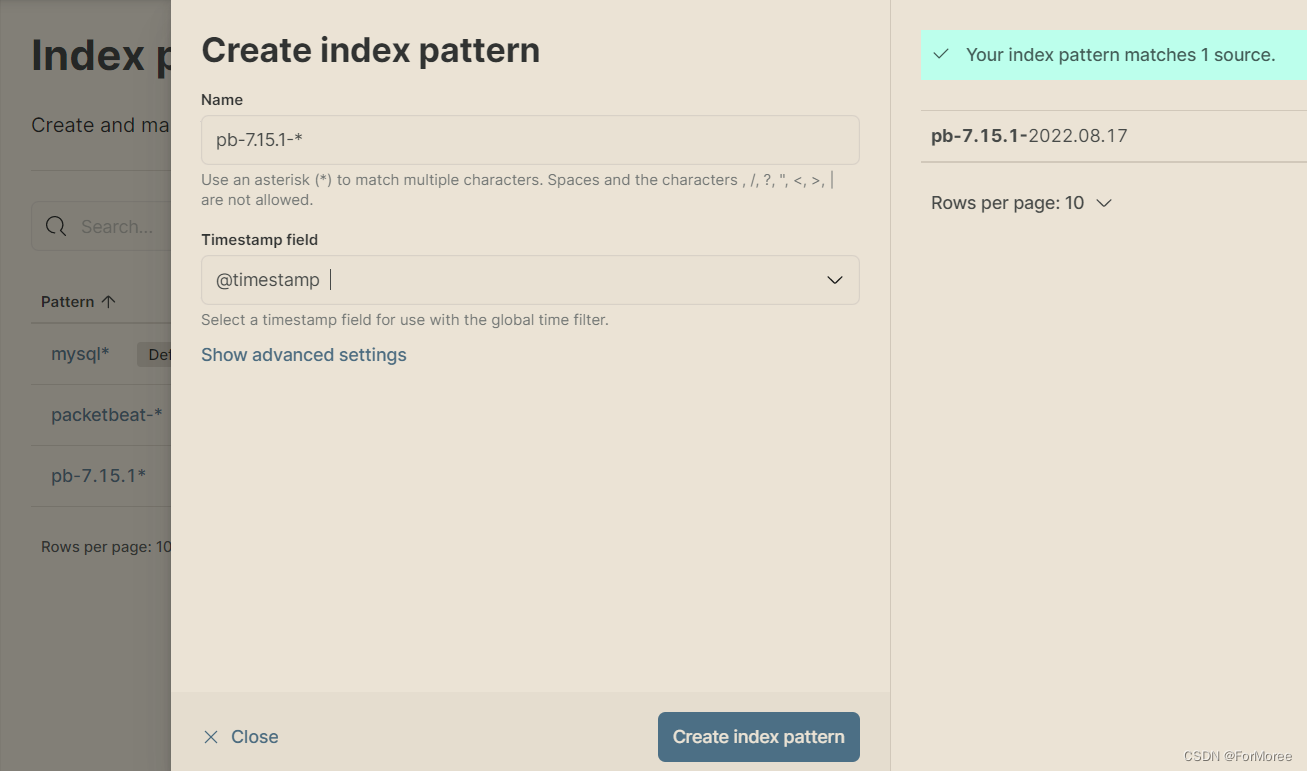1307x771 pixels.
Task: Select matched source pb-7.15.1-2022.08.17
Action: tap(1029, 136)
